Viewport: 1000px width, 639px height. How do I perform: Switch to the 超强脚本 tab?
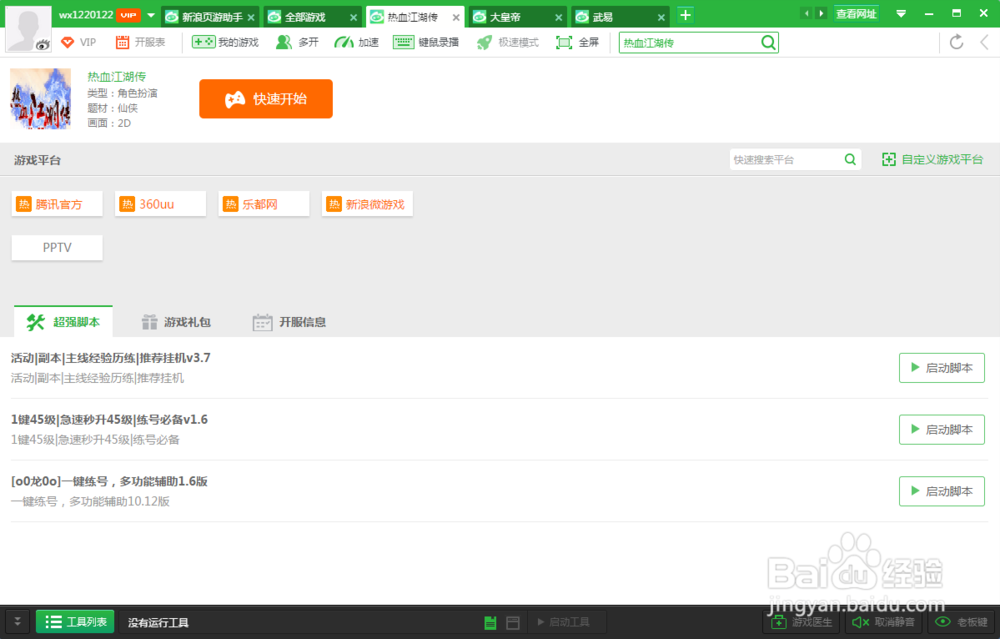coord(63,321)
